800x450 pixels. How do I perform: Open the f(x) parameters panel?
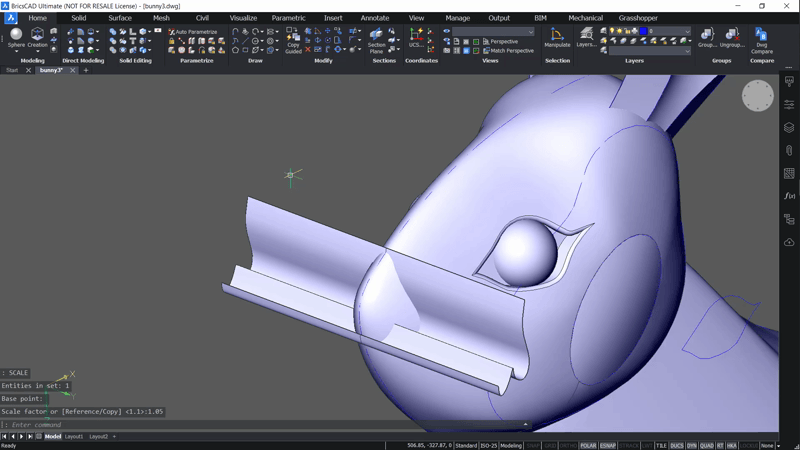click(789, 196)
